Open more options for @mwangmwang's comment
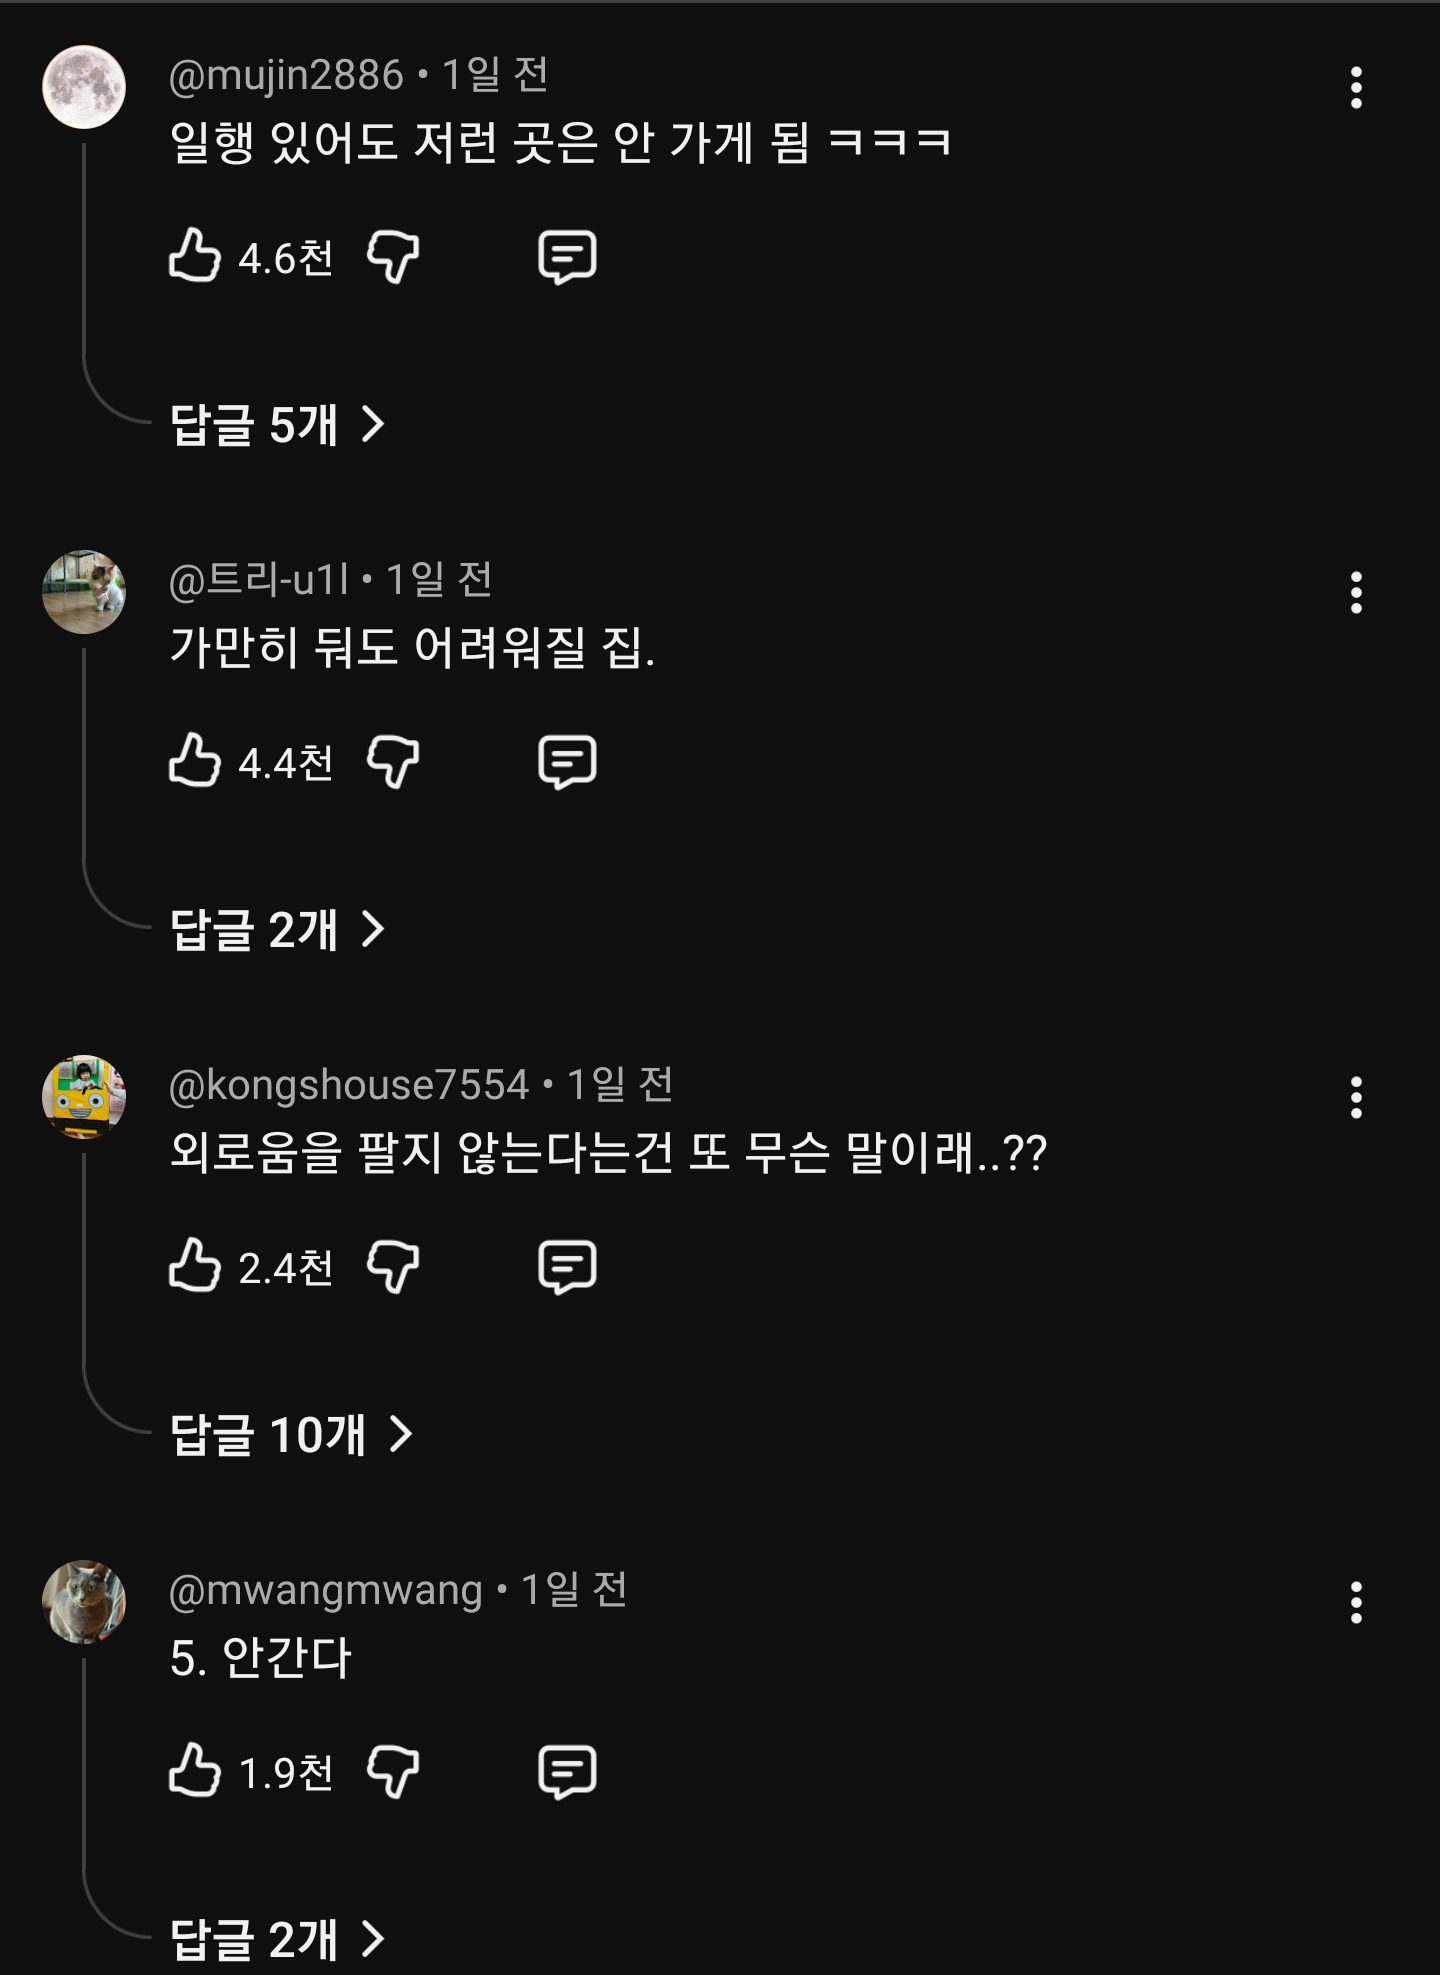Screen dimensions: 1440x1975 1356,1603
